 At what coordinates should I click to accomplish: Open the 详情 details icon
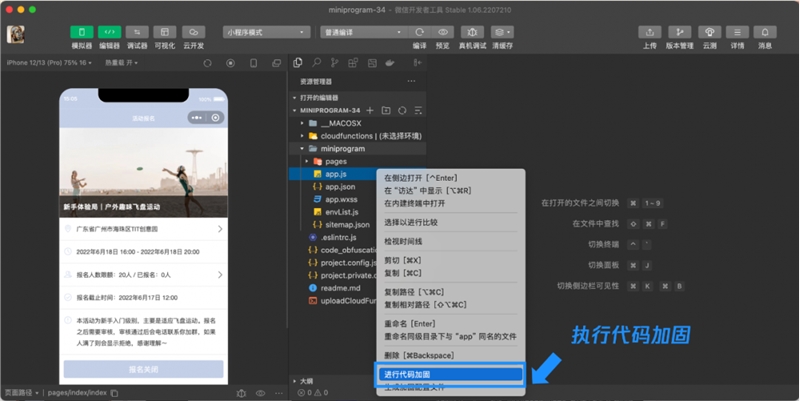737,32
